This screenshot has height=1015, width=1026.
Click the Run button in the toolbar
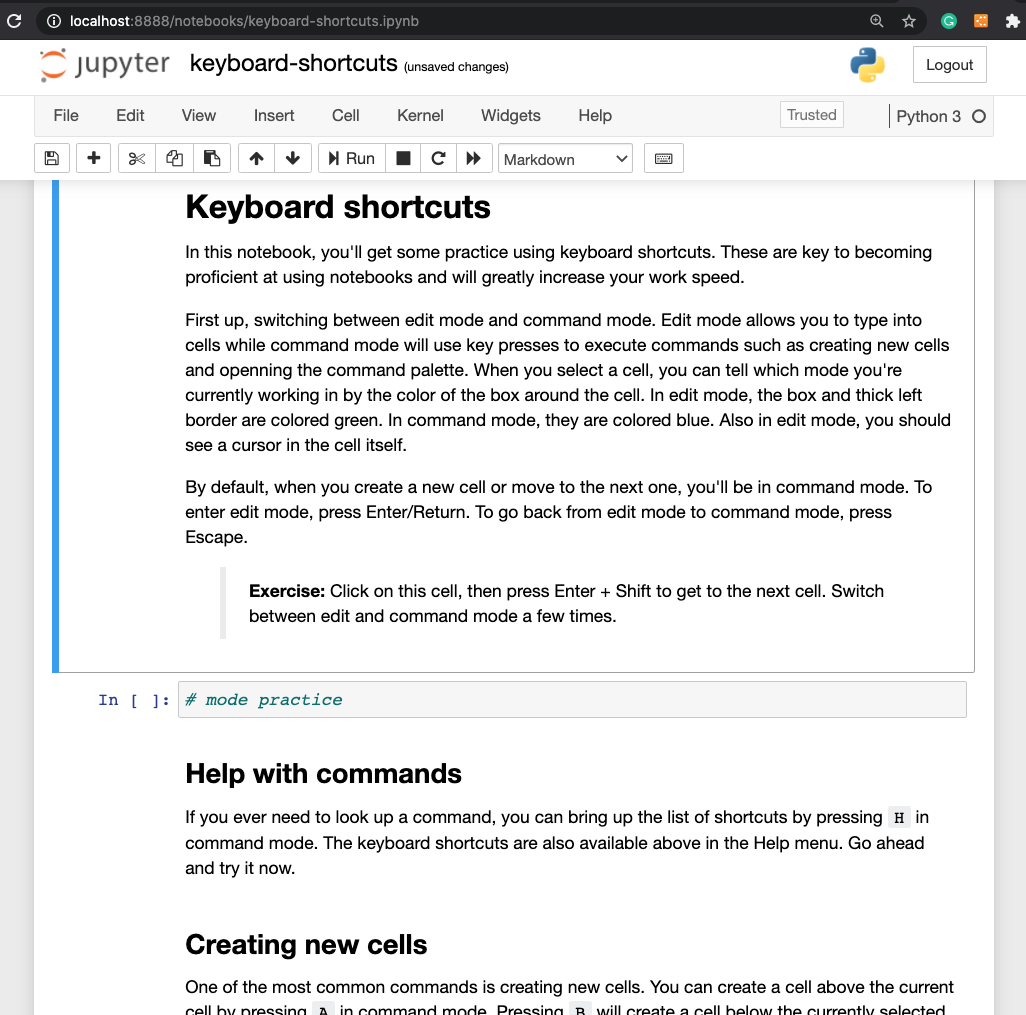click(x=351, y=158)
